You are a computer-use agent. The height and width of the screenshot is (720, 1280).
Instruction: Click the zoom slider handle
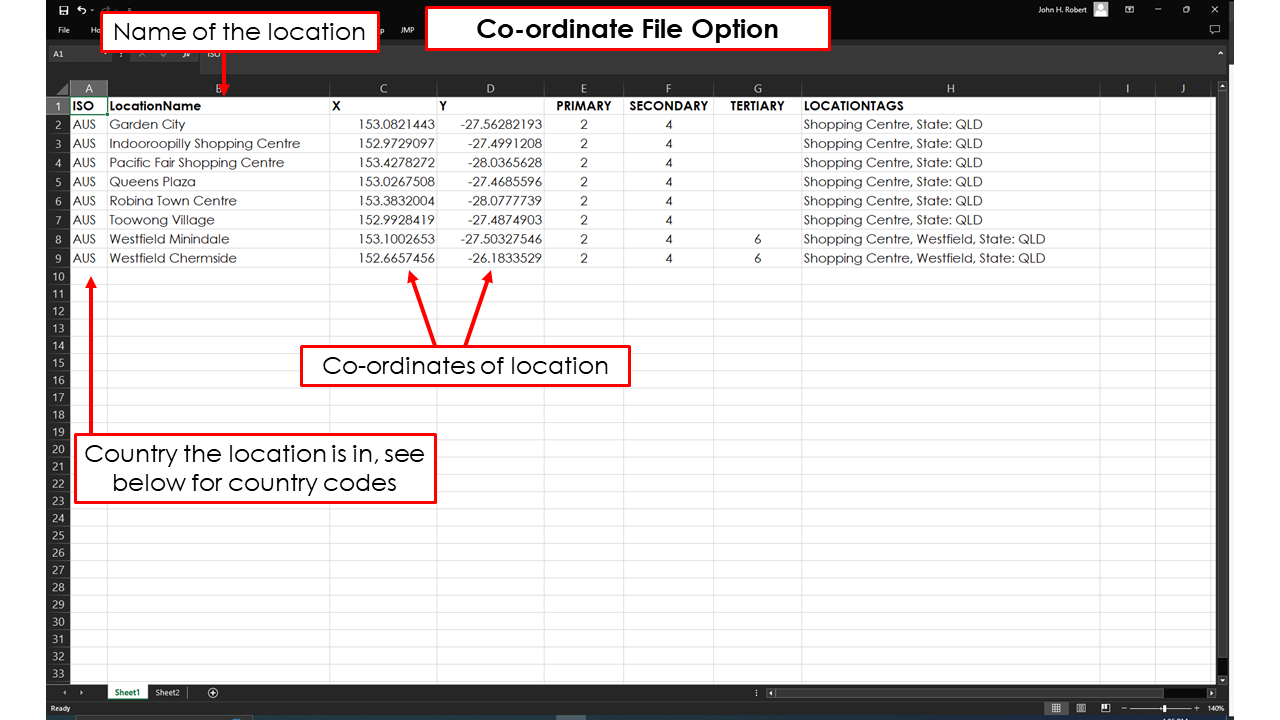pos(1164,708)
